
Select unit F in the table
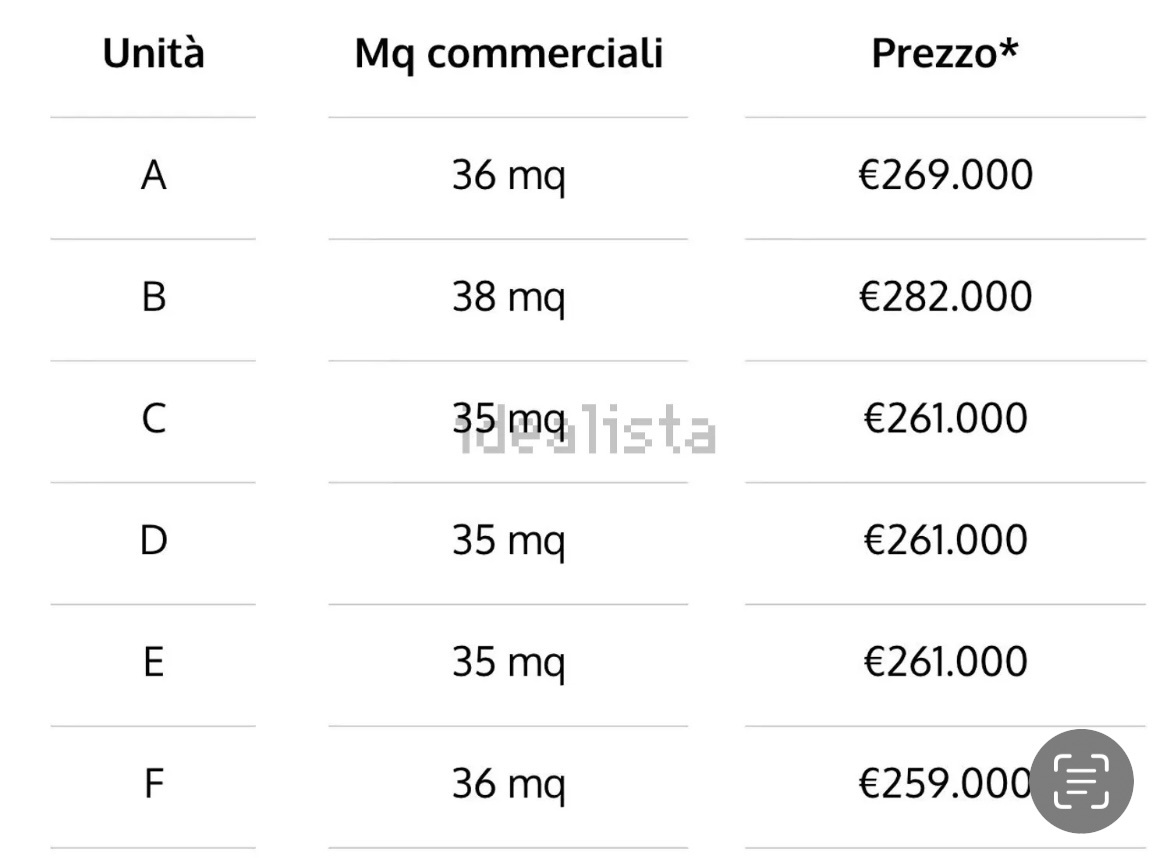point(153,784)
